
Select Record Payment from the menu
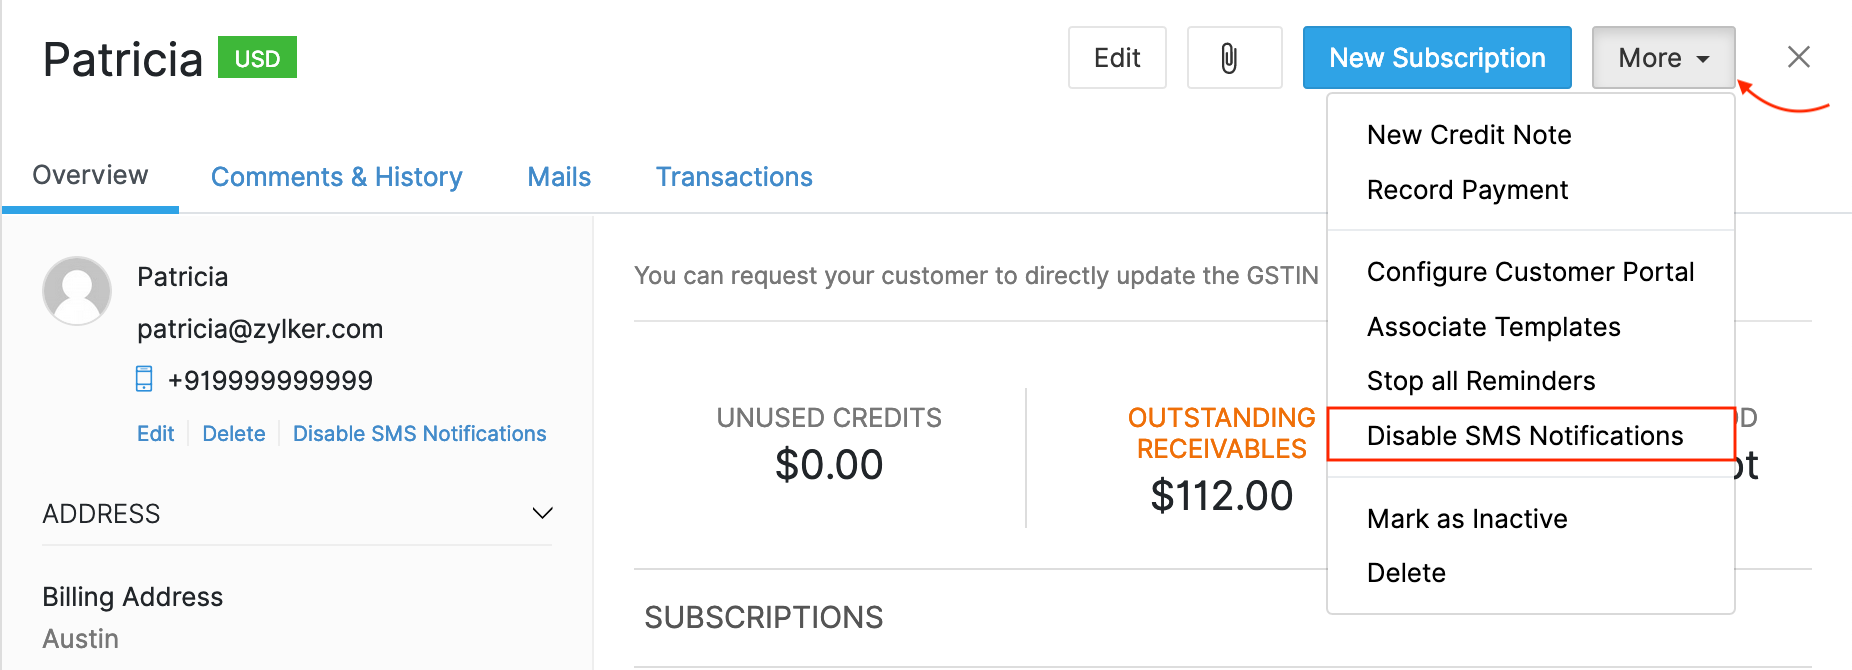click(1466, 189)
